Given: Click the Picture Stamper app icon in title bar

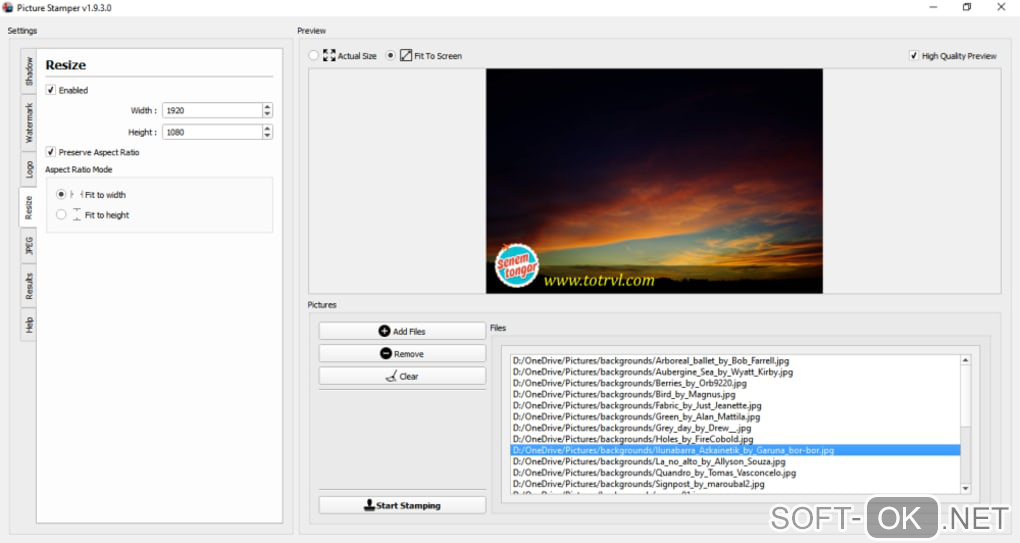Looking at the screenshot, I should 8,8.
